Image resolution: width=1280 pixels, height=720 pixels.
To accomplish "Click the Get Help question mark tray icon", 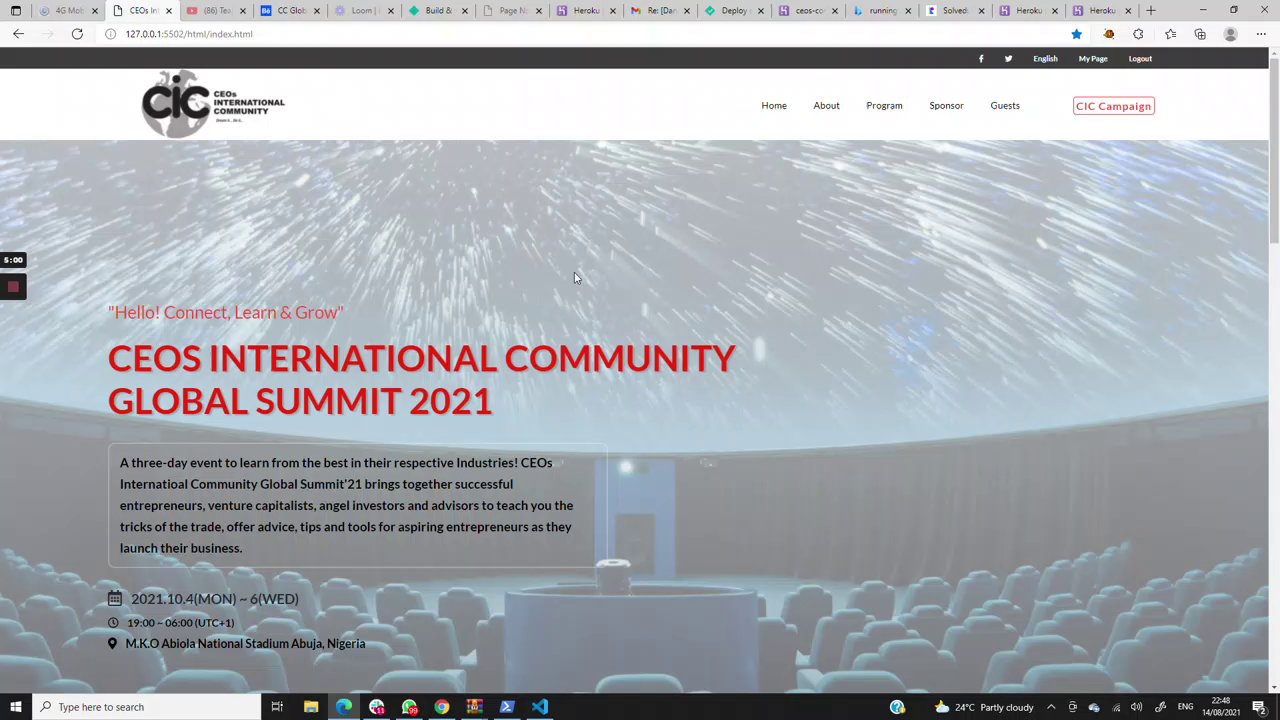I will click(897, 707).
